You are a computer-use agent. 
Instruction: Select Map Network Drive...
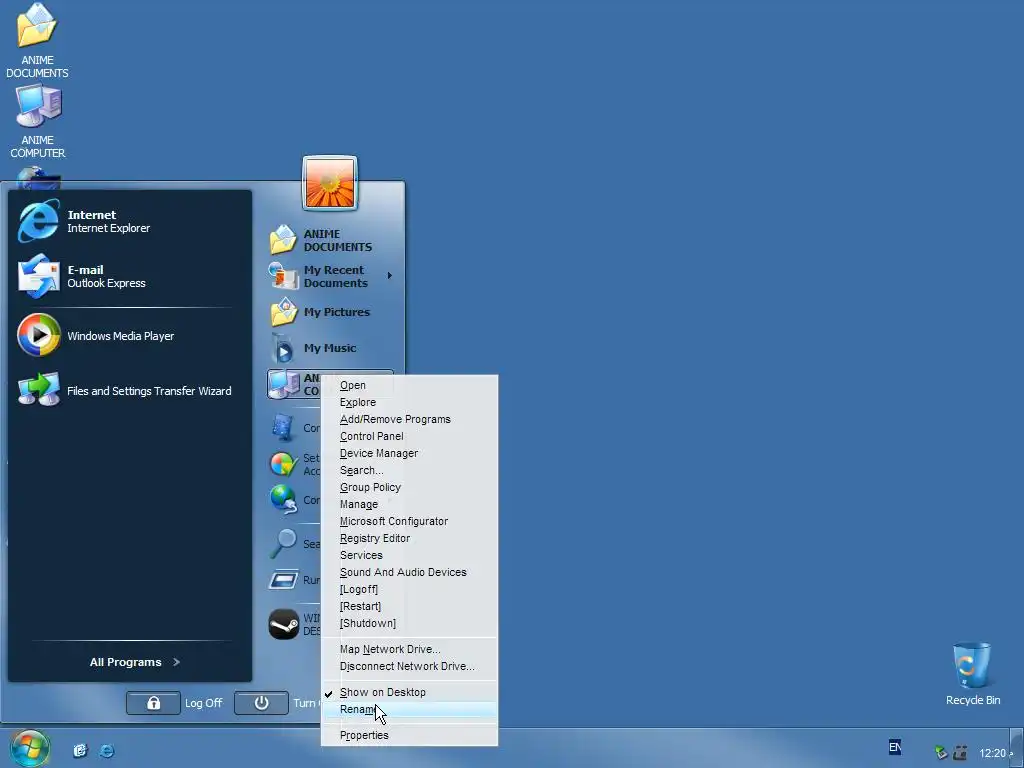coord(409,649)
